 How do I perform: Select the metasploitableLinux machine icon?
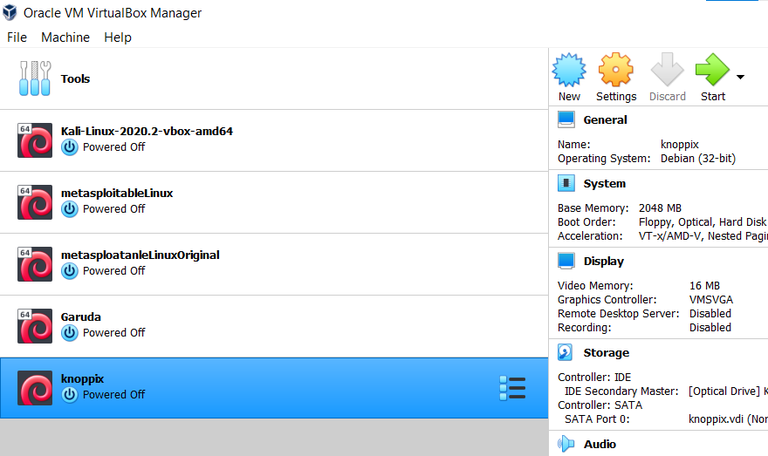click(35, 202)
